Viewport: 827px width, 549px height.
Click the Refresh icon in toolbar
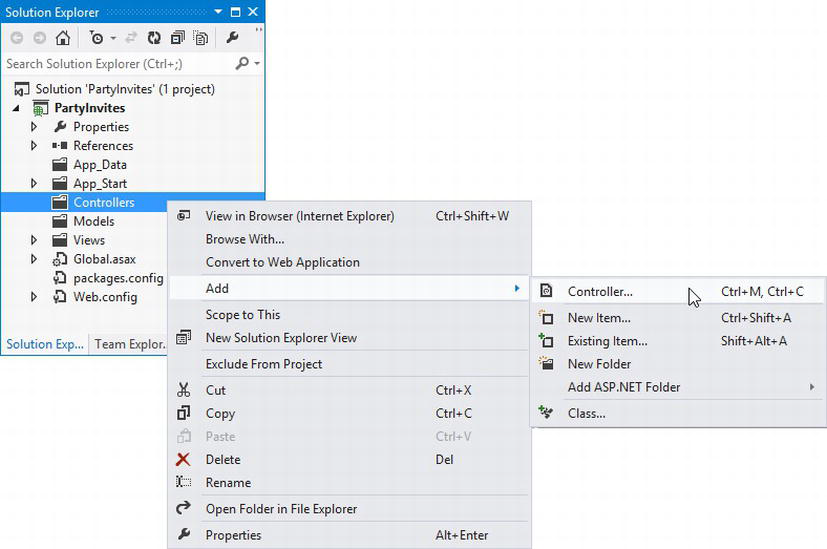coord(154,38)
